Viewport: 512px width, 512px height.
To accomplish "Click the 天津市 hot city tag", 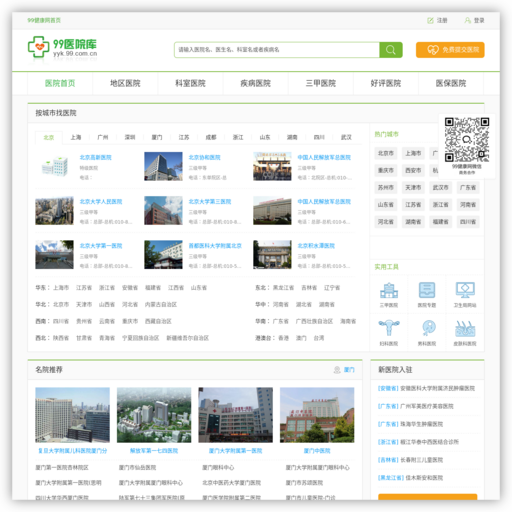I will (x=413, y=188).
